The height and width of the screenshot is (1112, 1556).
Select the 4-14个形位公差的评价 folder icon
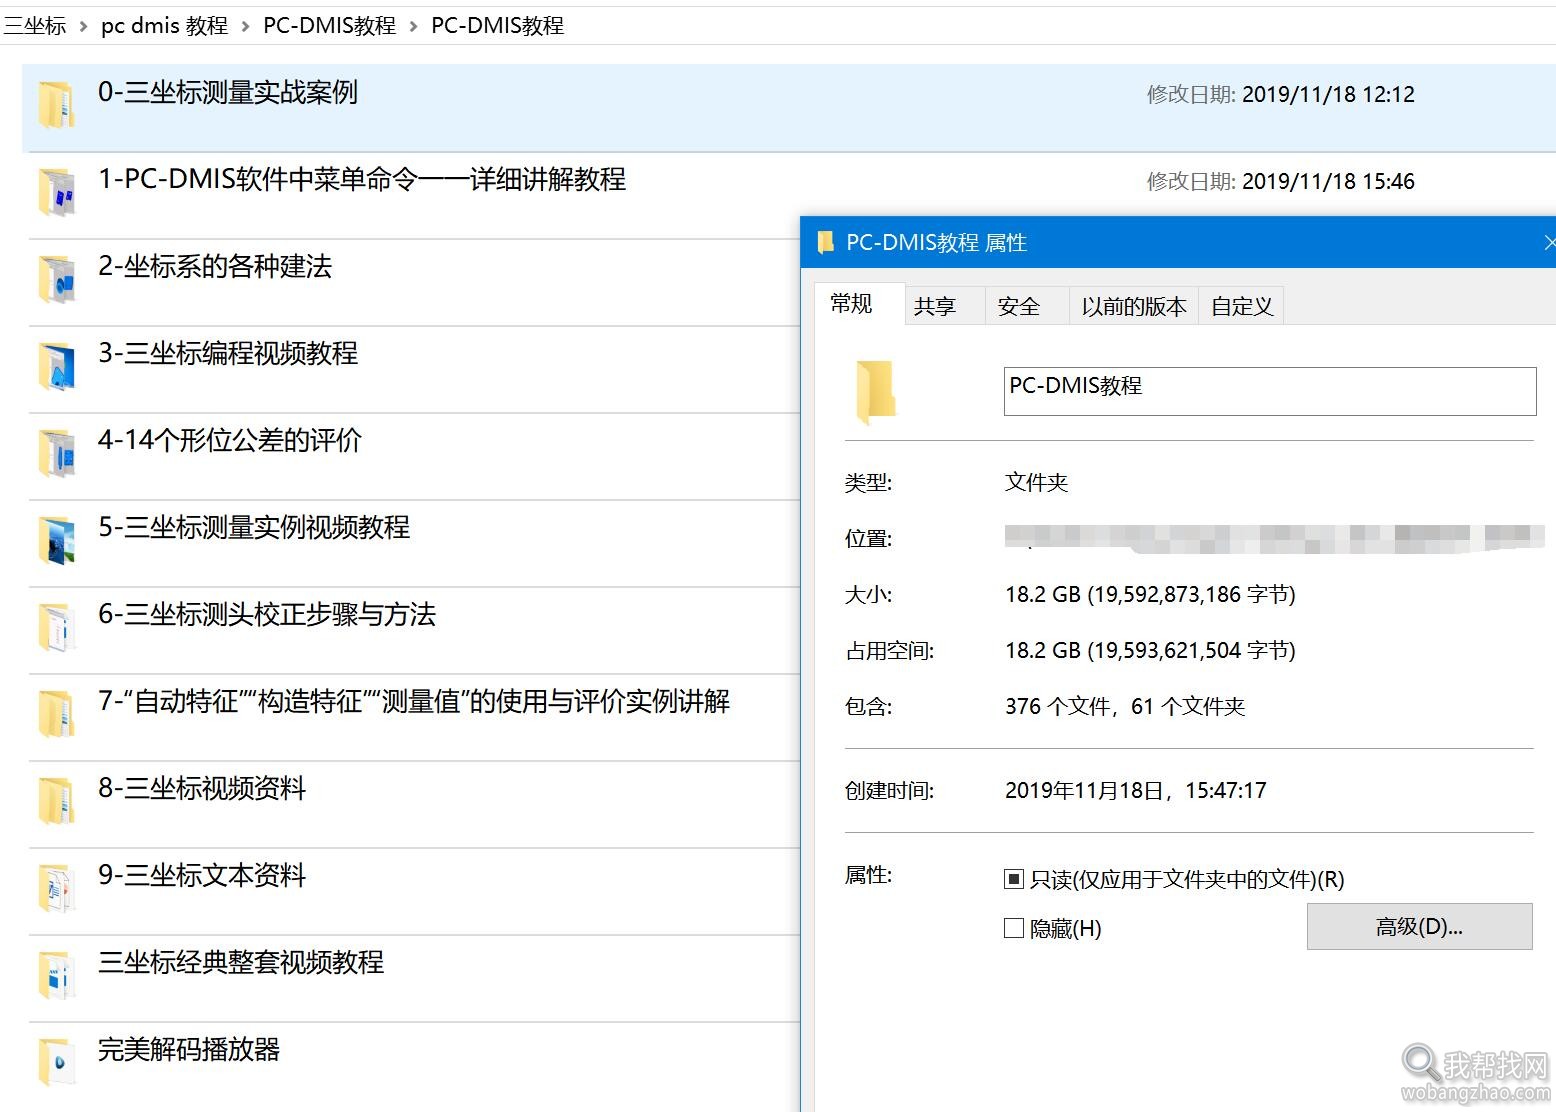[56, 452]
